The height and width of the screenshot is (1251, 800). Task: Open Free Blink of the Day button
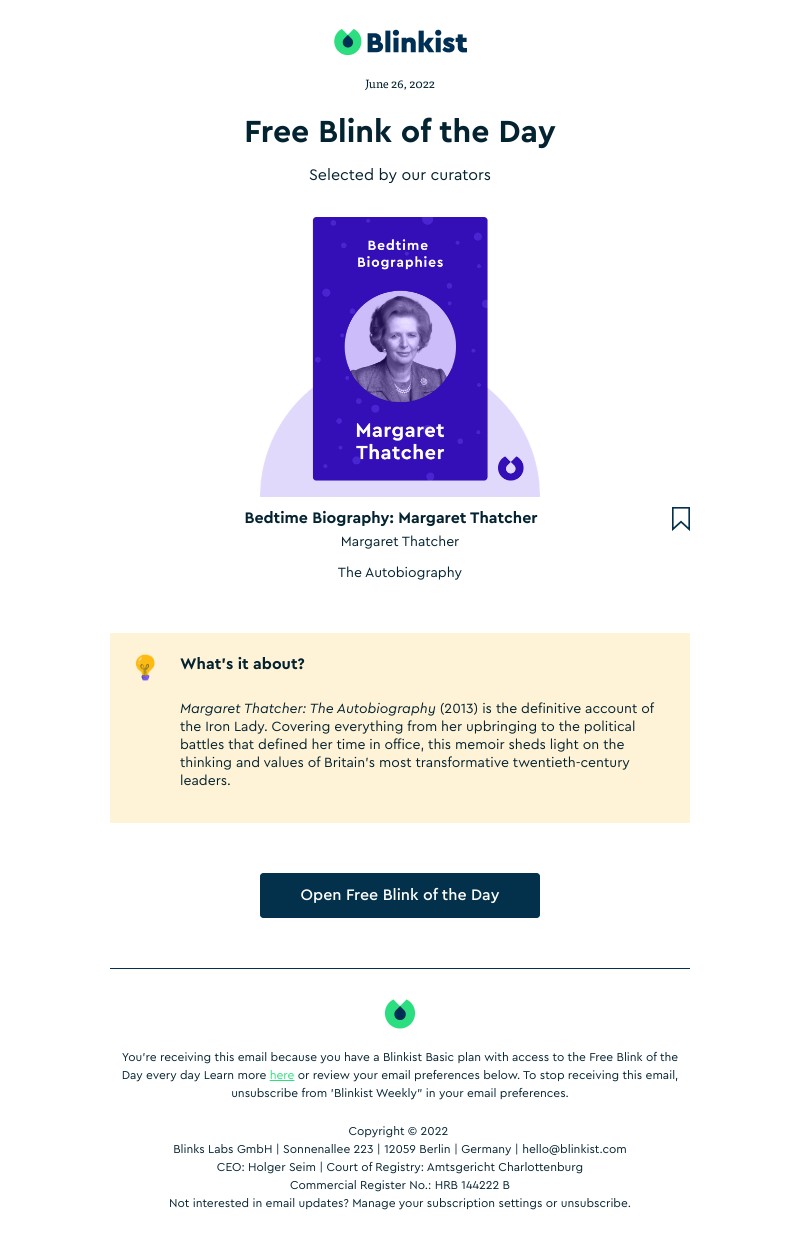tap(400, 895)
